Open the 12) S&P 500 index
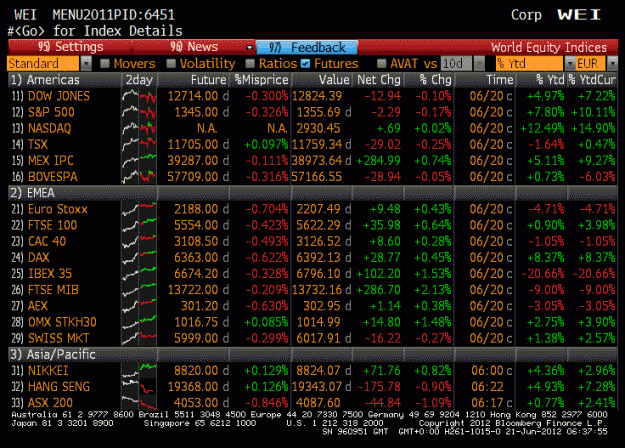Screen dimensions: 625x448 pos(43,112)
